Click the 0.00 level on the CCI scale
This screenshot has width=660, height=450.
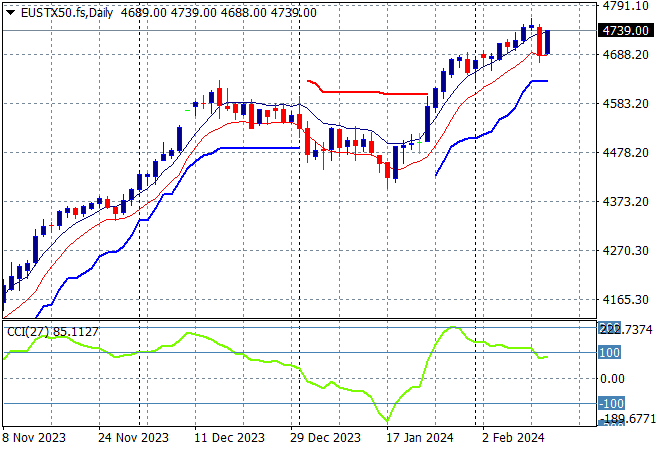click(x=612, y=378)
